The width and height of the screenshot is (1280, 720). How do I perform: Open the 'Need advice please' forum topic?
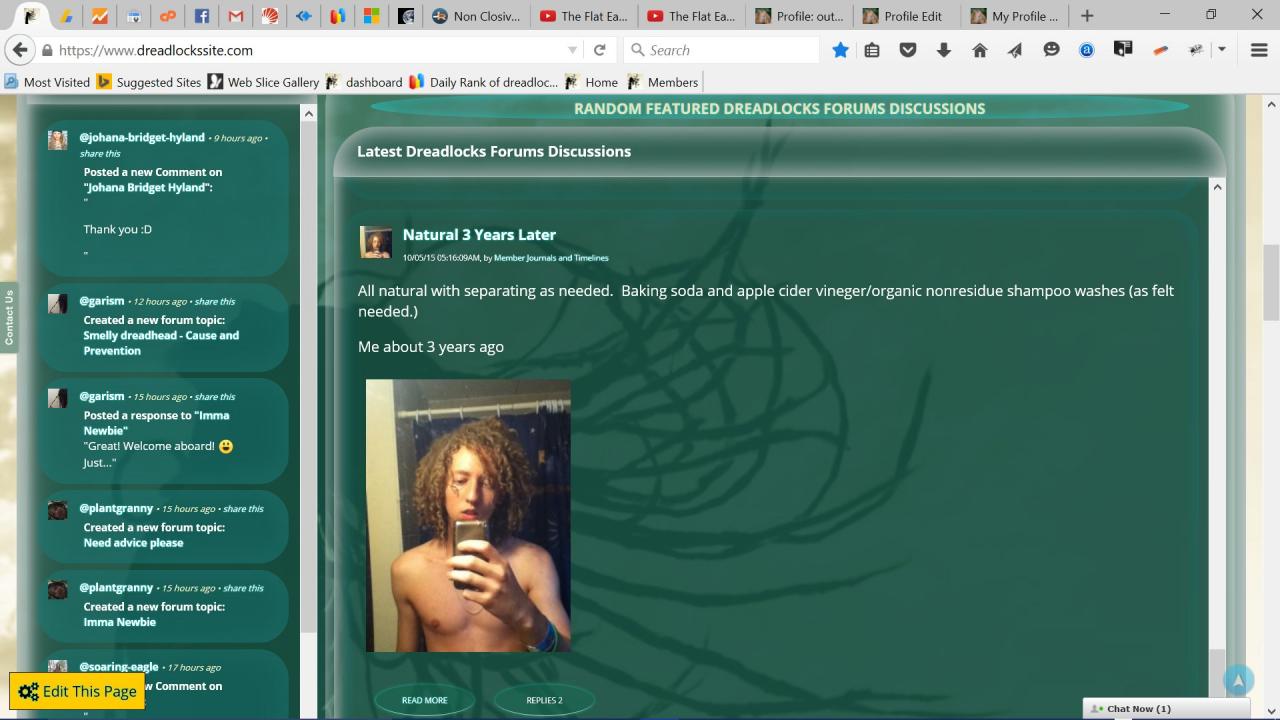(x=134, y=543)
